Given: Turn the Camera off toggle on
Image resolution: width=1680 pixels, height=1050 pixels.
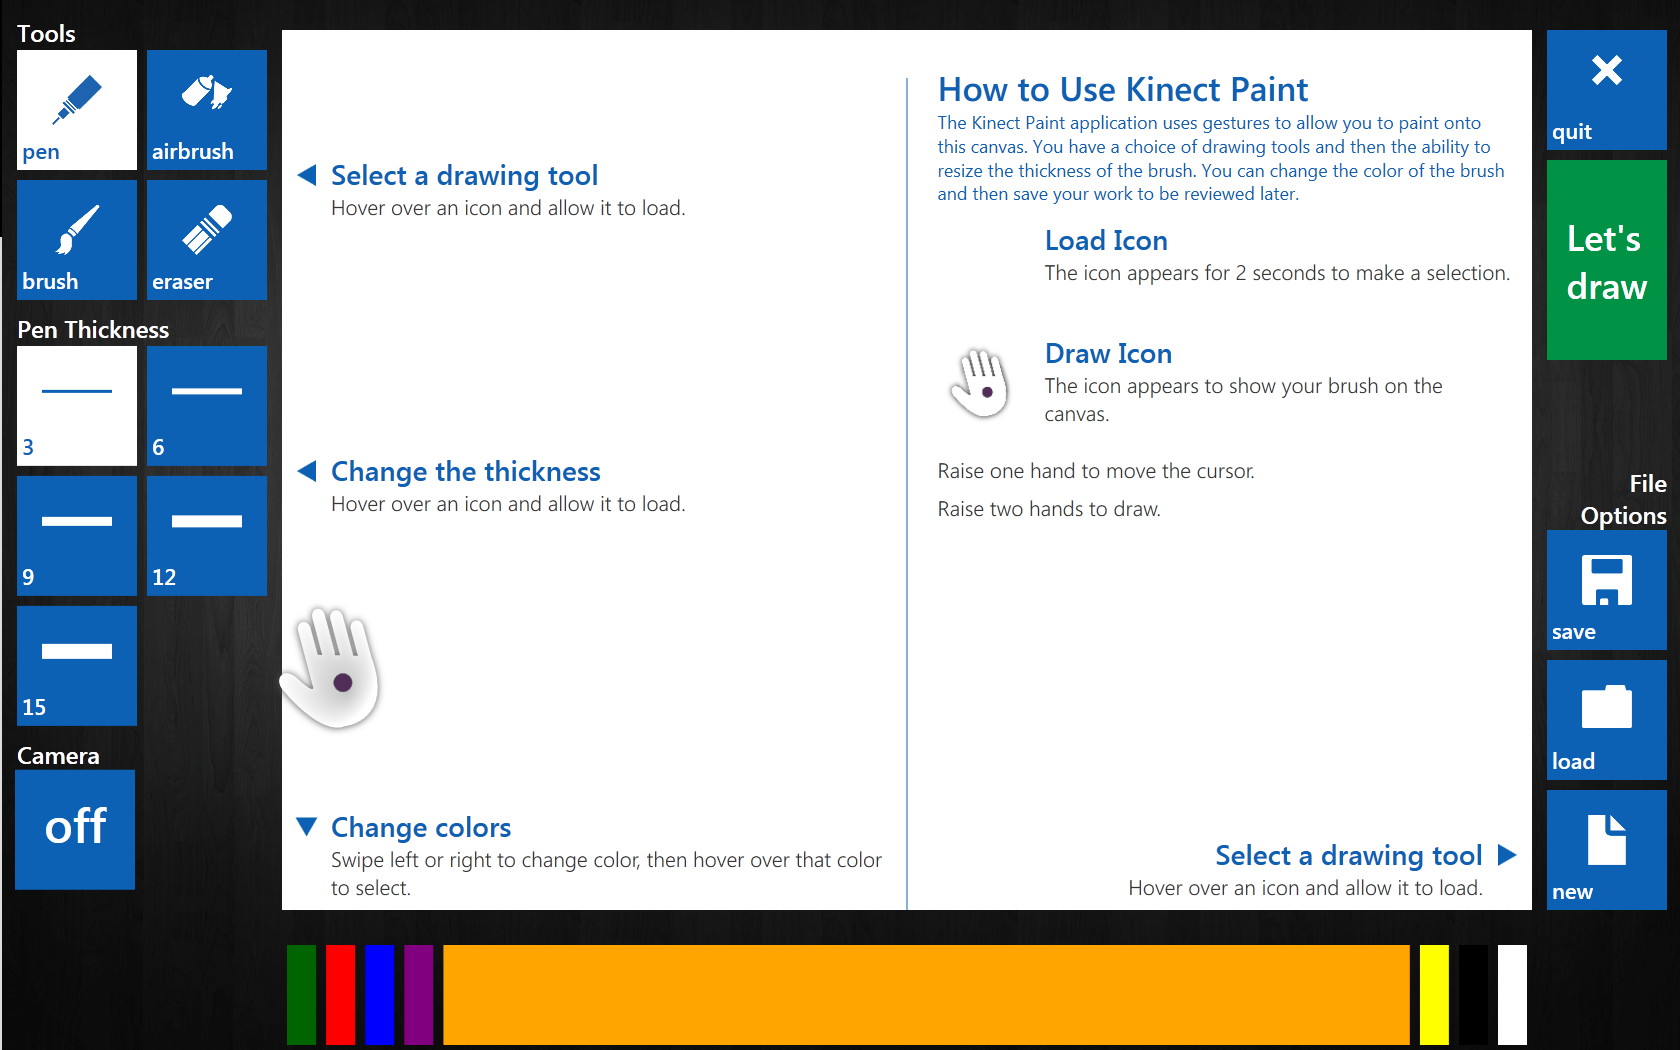Looking at the screenshot, I should point(75,829).
